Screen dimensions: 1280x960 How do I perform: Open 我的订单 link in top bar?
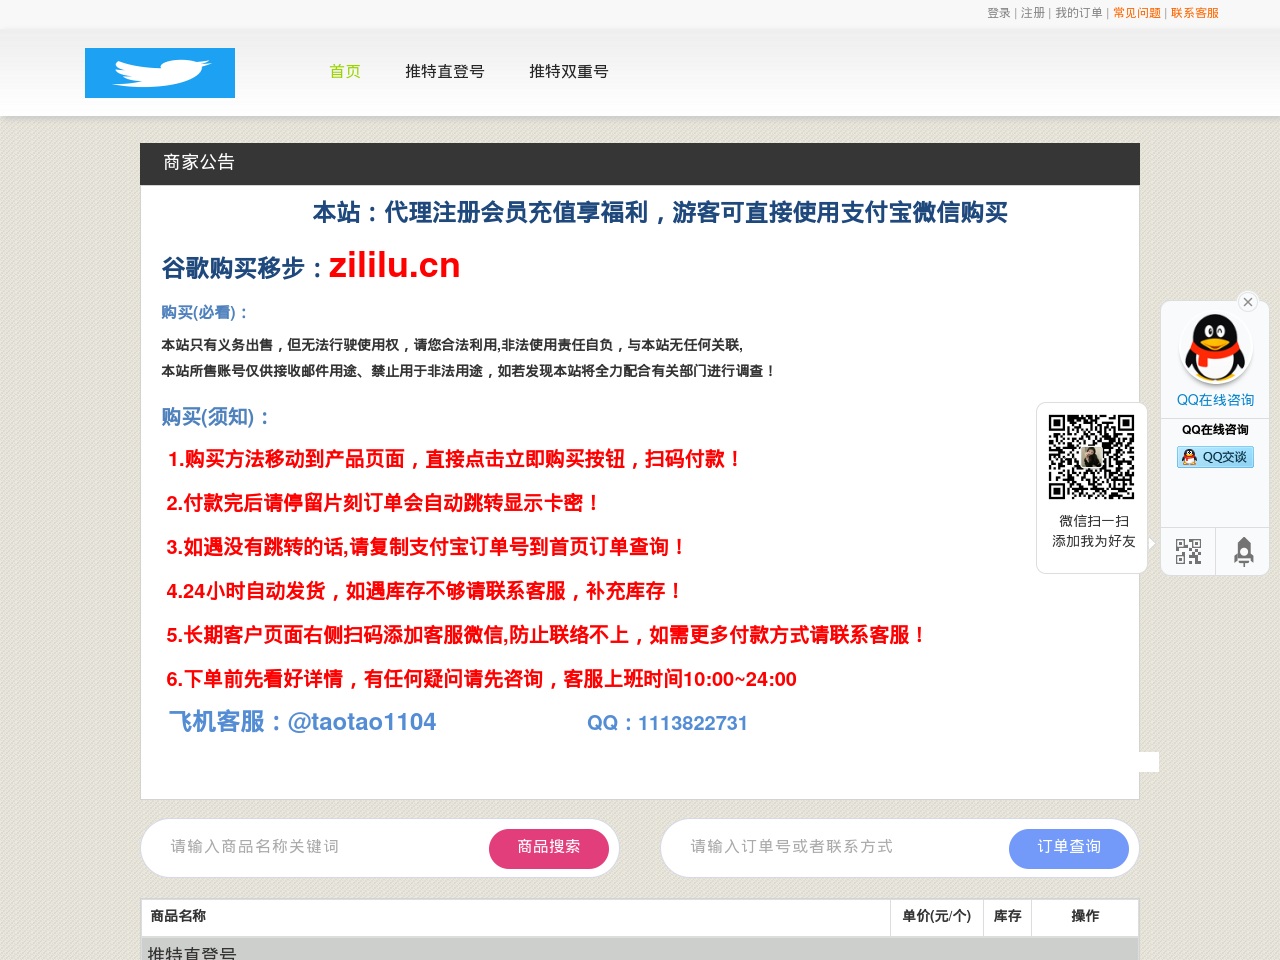point(1079,13)
